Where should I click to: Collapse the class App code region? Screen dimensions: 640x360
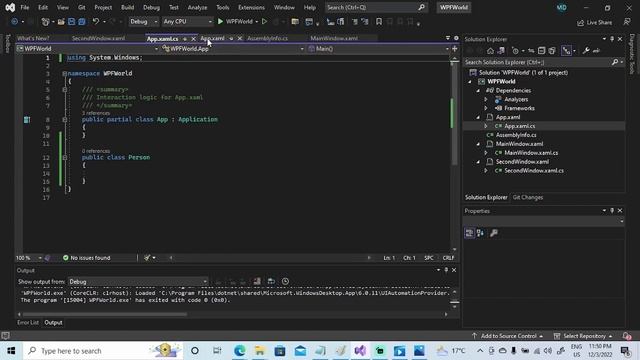point(64,120)
